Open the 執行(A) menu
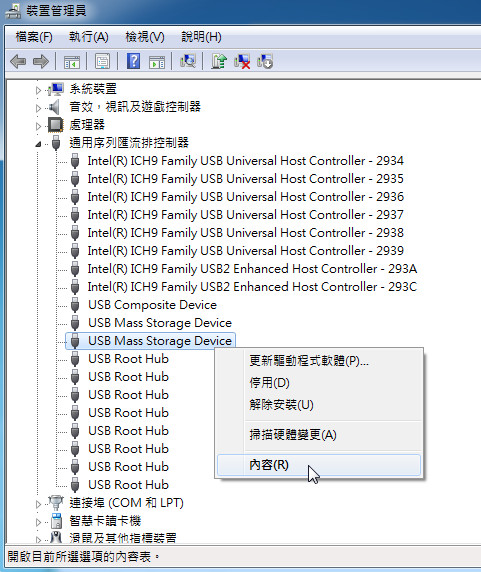This screenshot has height=572, width=481. point(89,37)
